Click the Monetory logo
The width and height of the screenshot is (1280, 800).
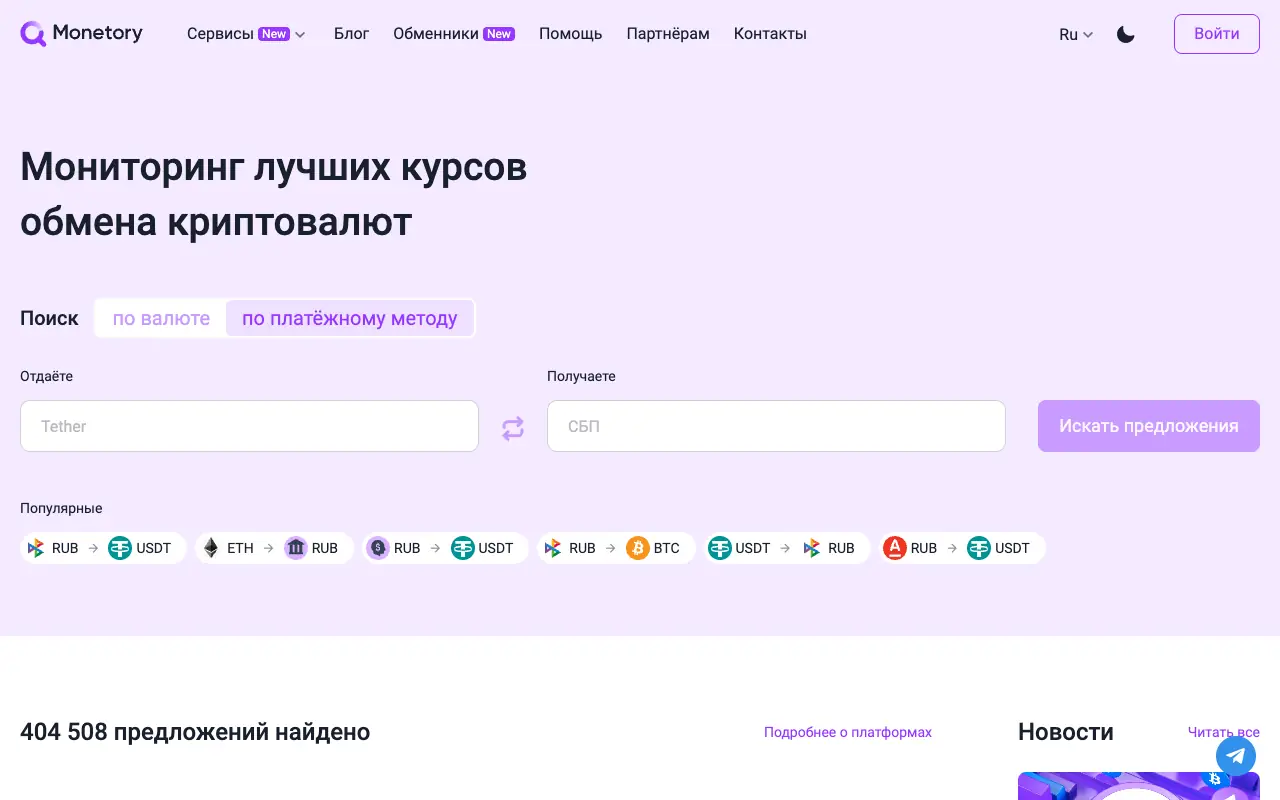coord(82,34)
